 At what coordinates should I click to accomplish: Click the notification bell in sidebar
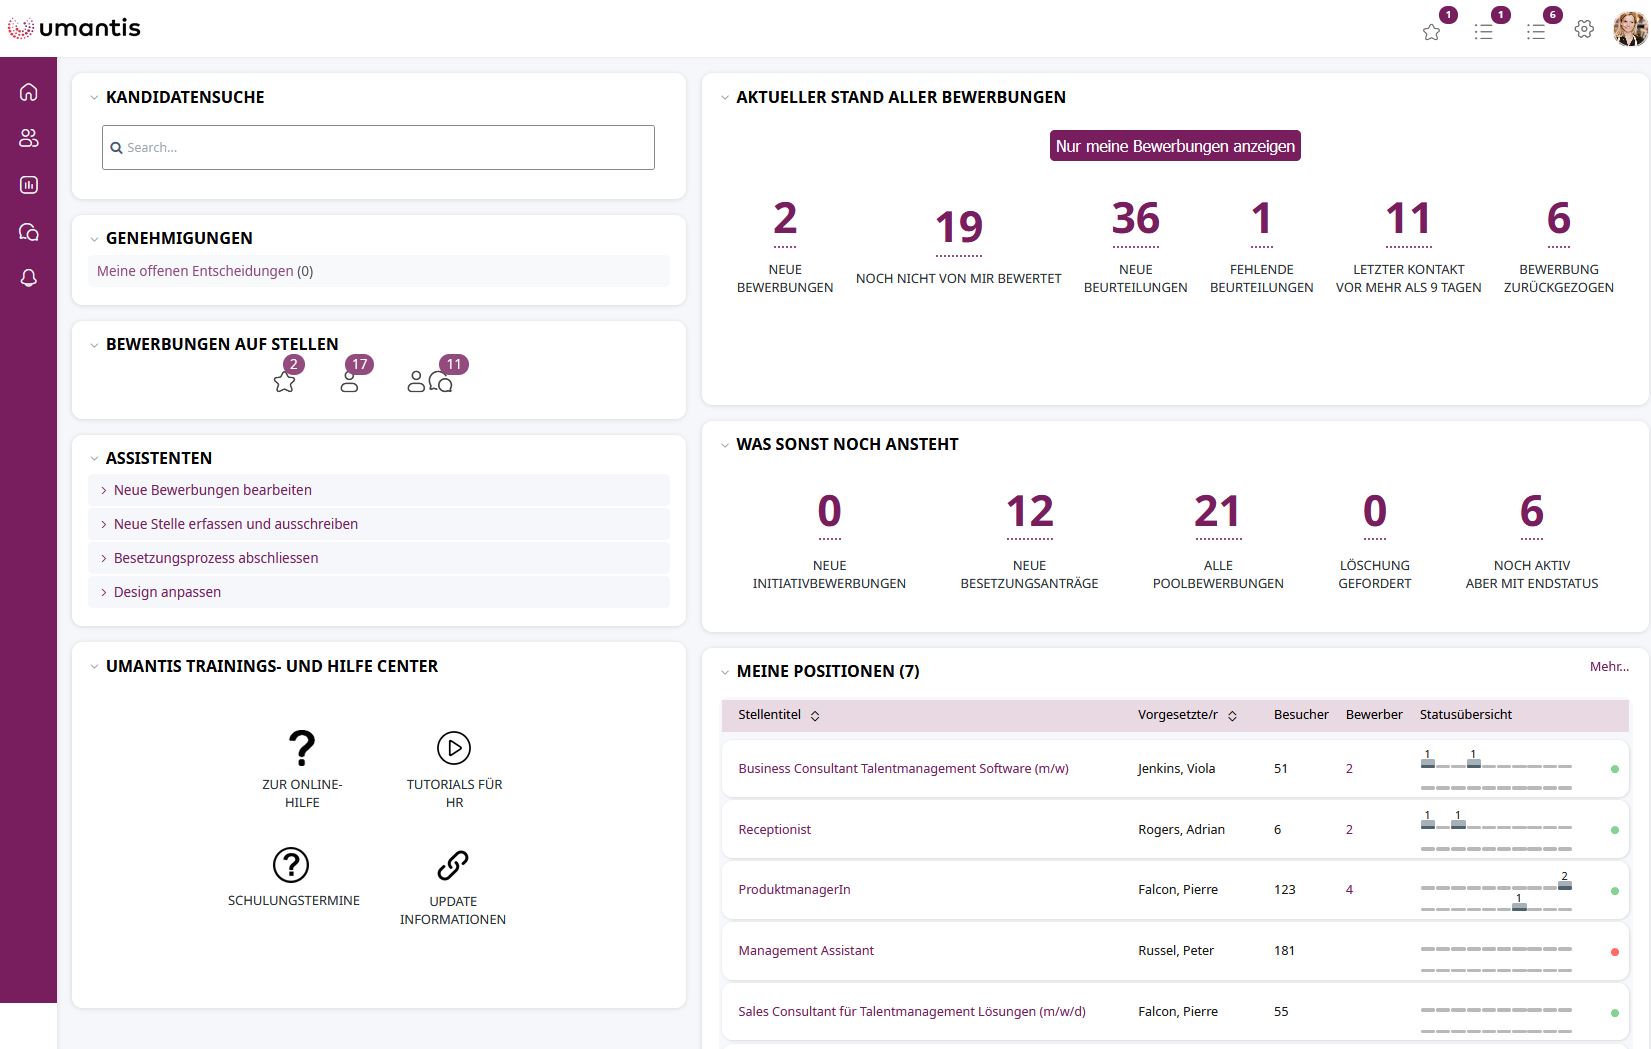(28, 278)
